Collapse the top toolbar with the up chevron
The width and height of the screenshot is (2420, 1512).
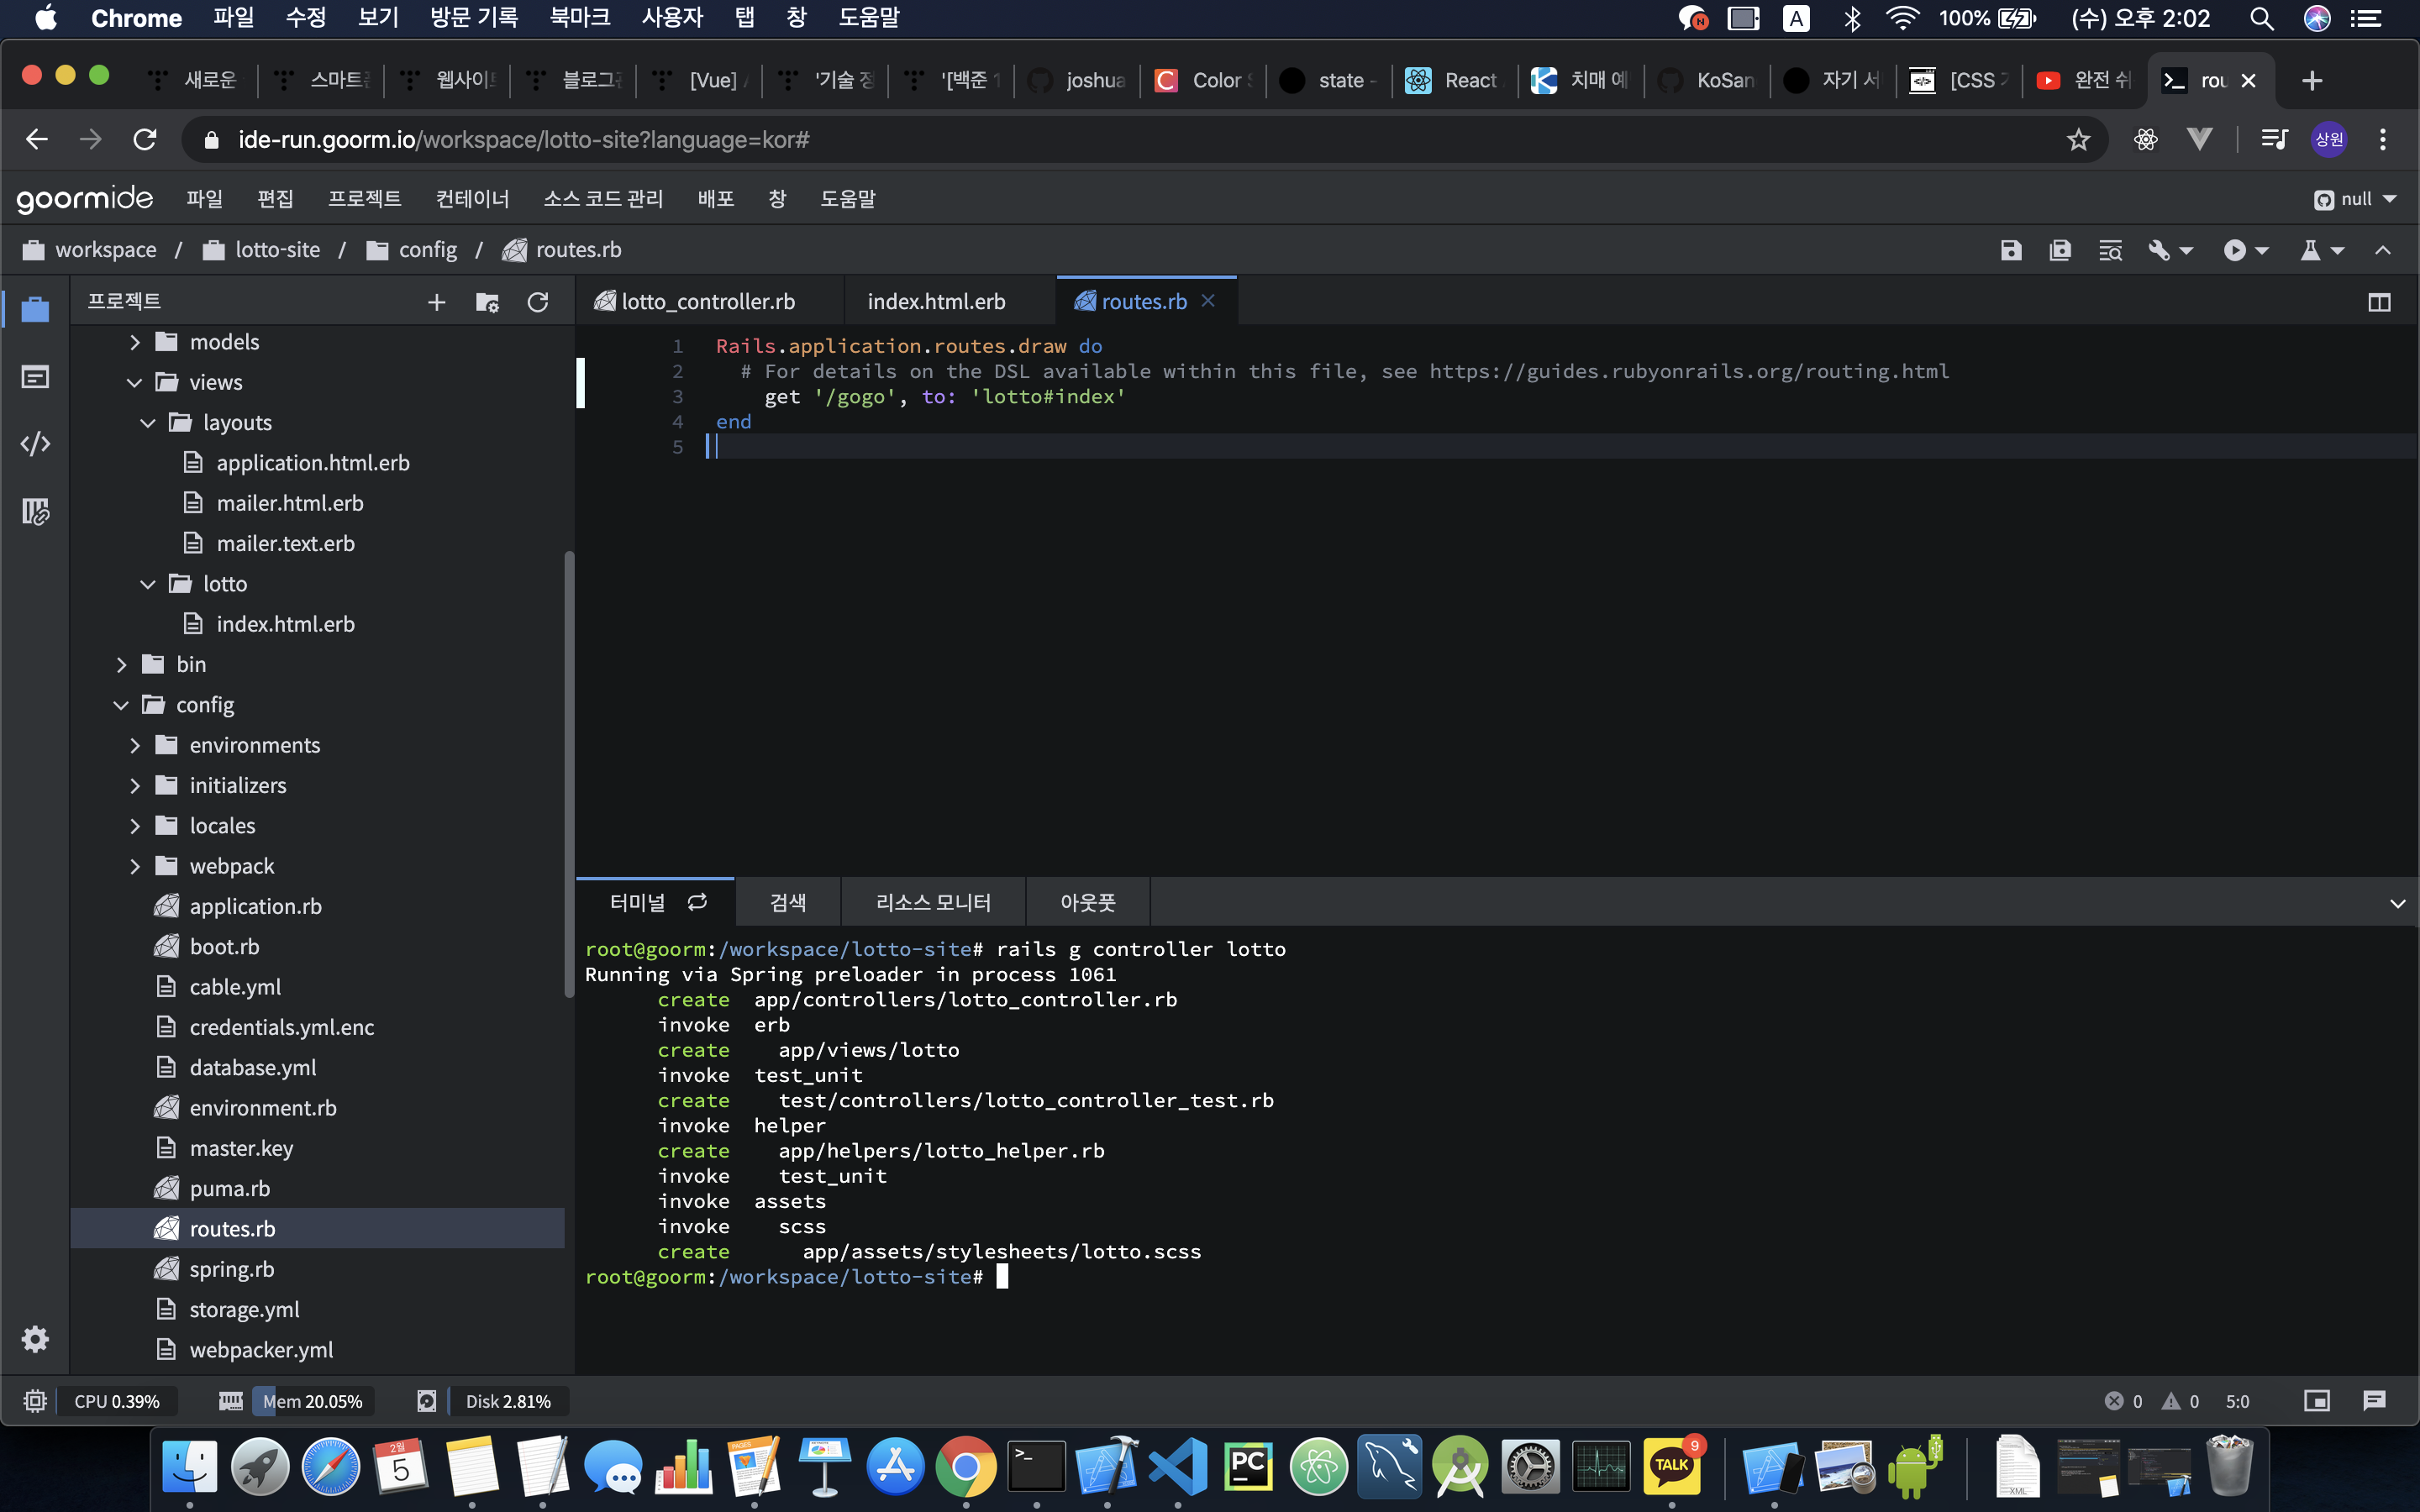click(x=2383, y=250)
